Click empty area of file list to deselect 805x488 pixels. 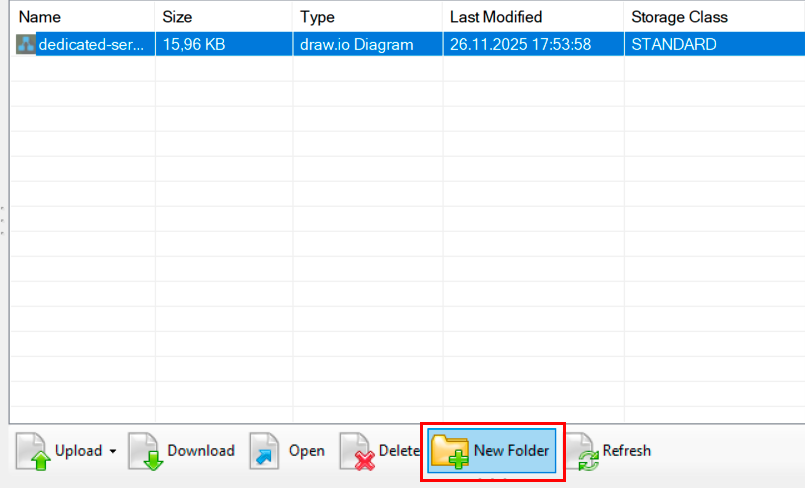[400, 250]
